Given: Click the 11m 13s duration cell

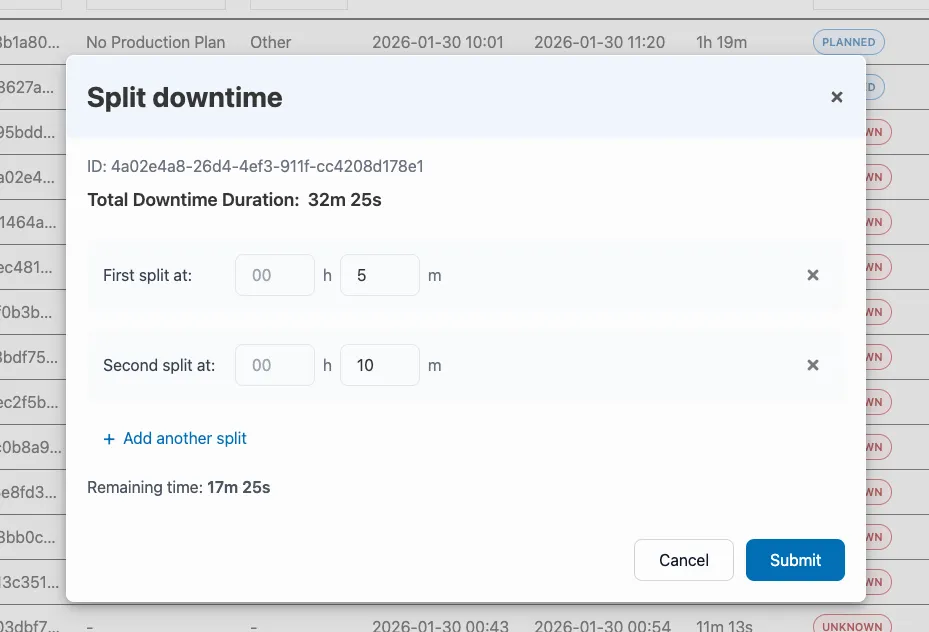Looking at the screenshot, I should [724, 626].
